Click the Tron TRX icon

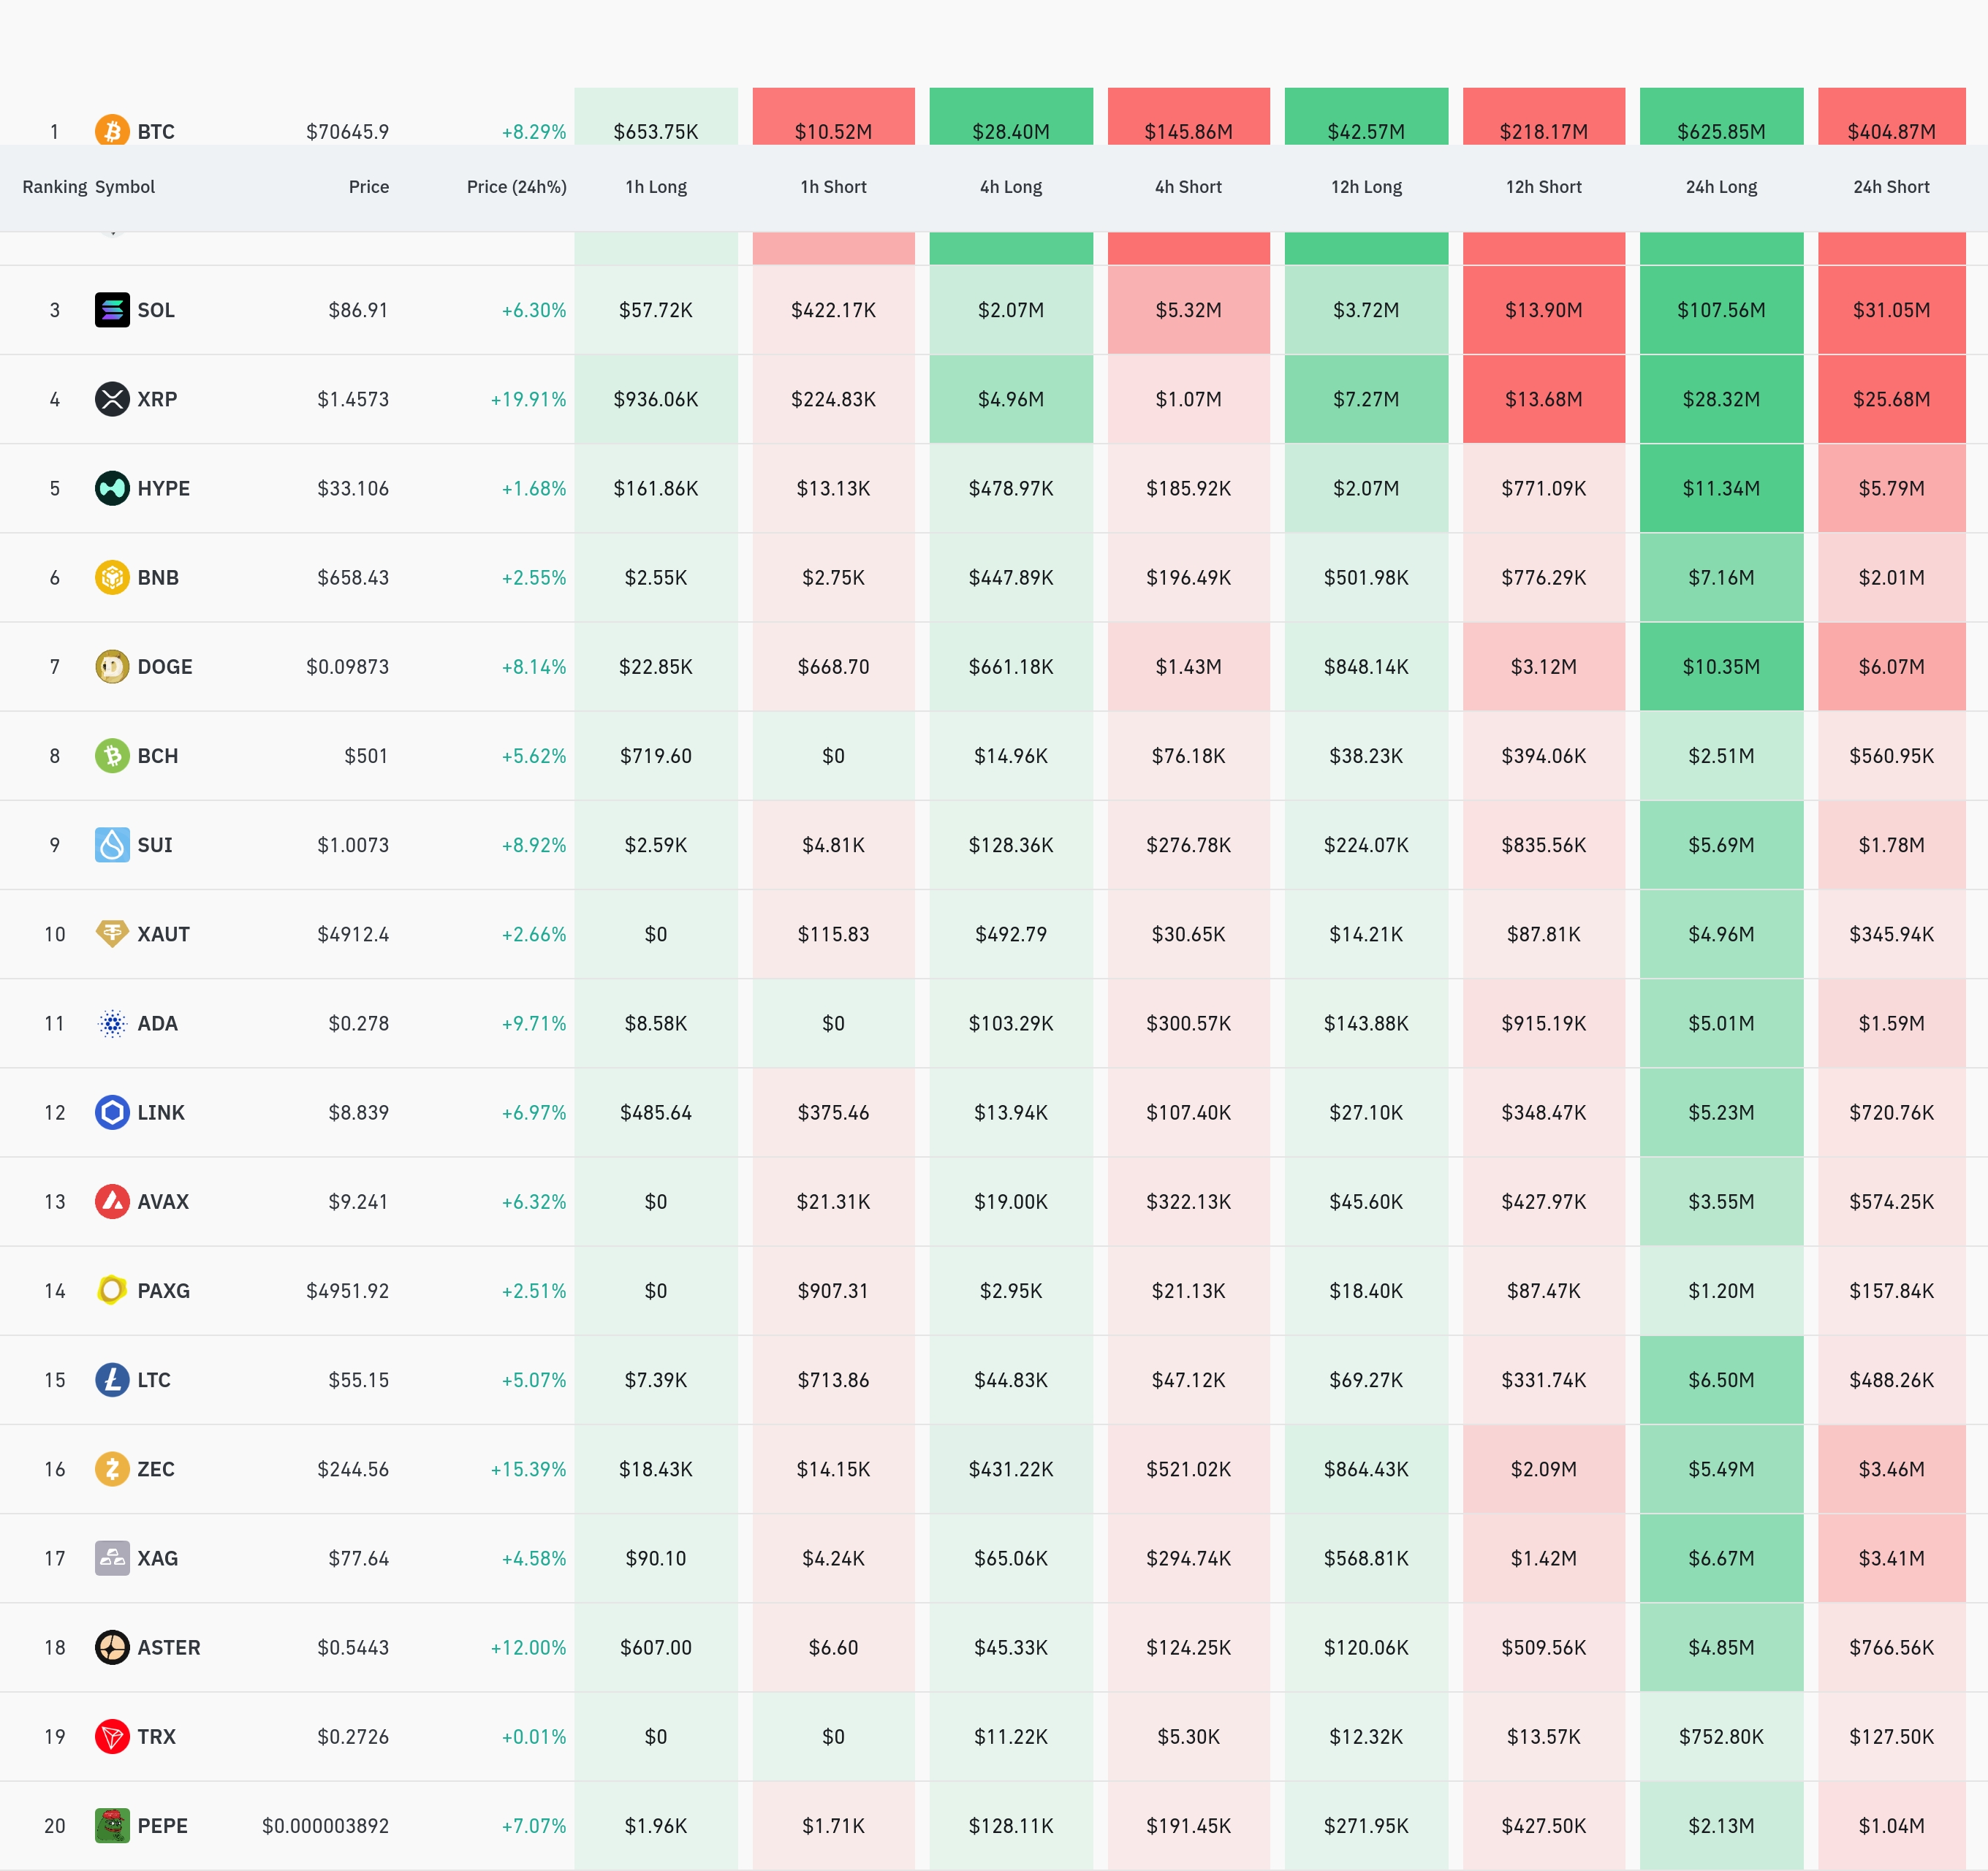click(112, 1736)
